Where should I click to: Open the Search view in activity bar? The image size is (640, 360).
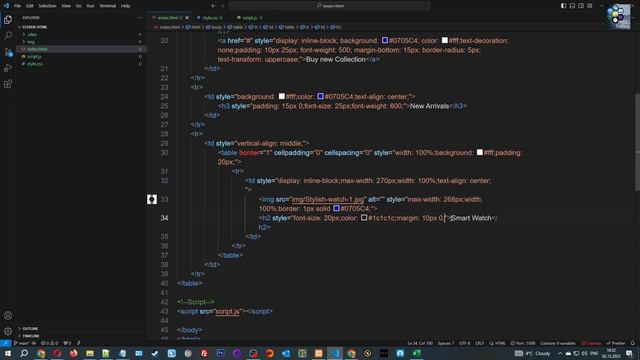click(x=8, y=36)
